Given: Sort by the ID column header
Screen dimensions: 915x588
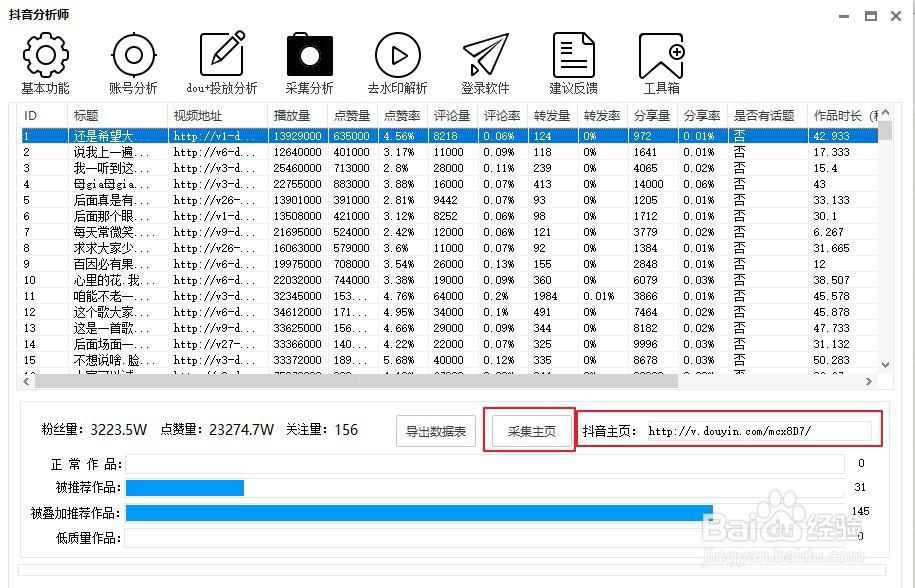Looking at the screenshot, I should [x=43, y=116].
